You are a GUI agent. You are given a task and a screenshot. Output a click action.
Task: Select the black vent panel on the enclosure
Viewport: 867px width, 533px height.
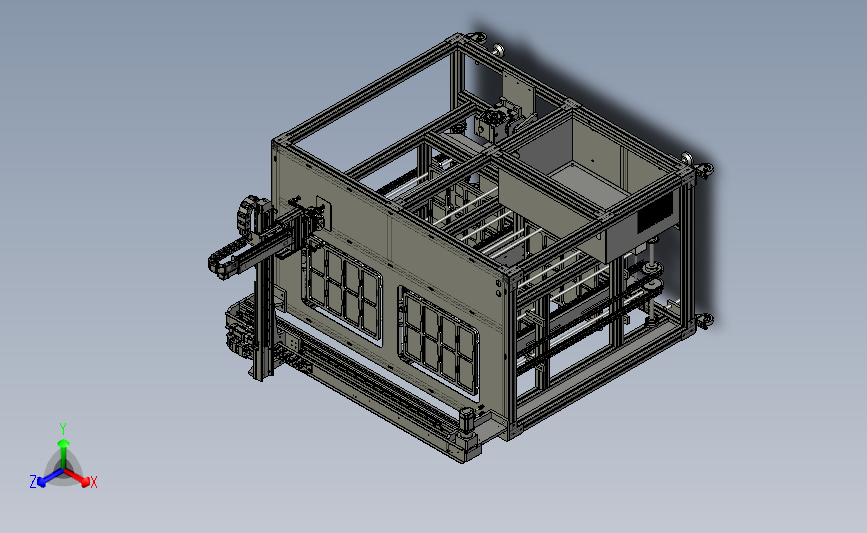tap(655, 212)
